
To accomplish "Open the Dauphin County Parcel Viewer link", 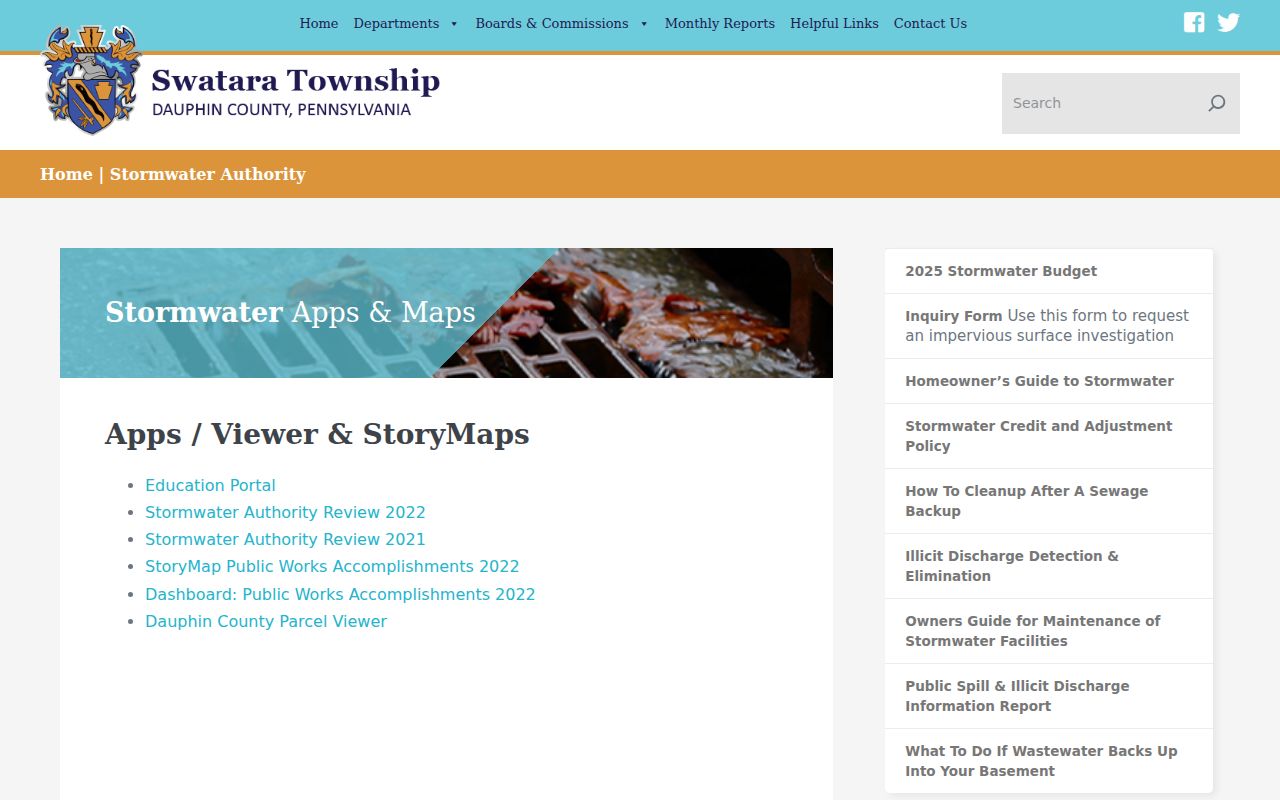I will (x=266, y=621).
